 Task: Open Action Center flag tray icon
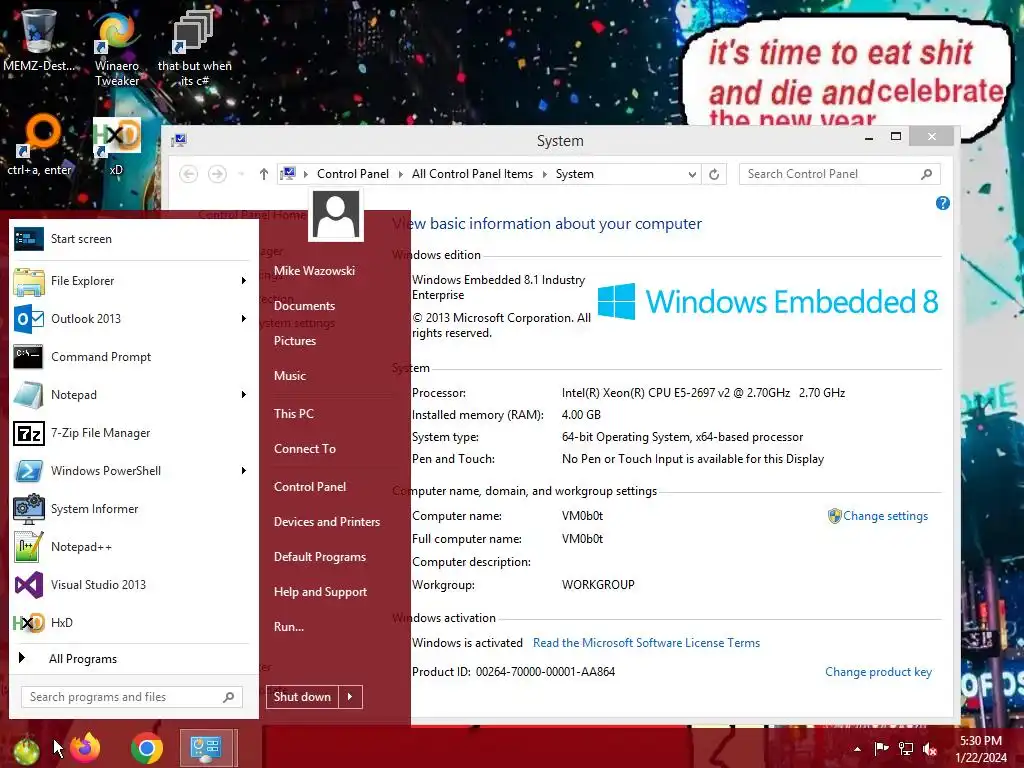[x=881, y=749]
